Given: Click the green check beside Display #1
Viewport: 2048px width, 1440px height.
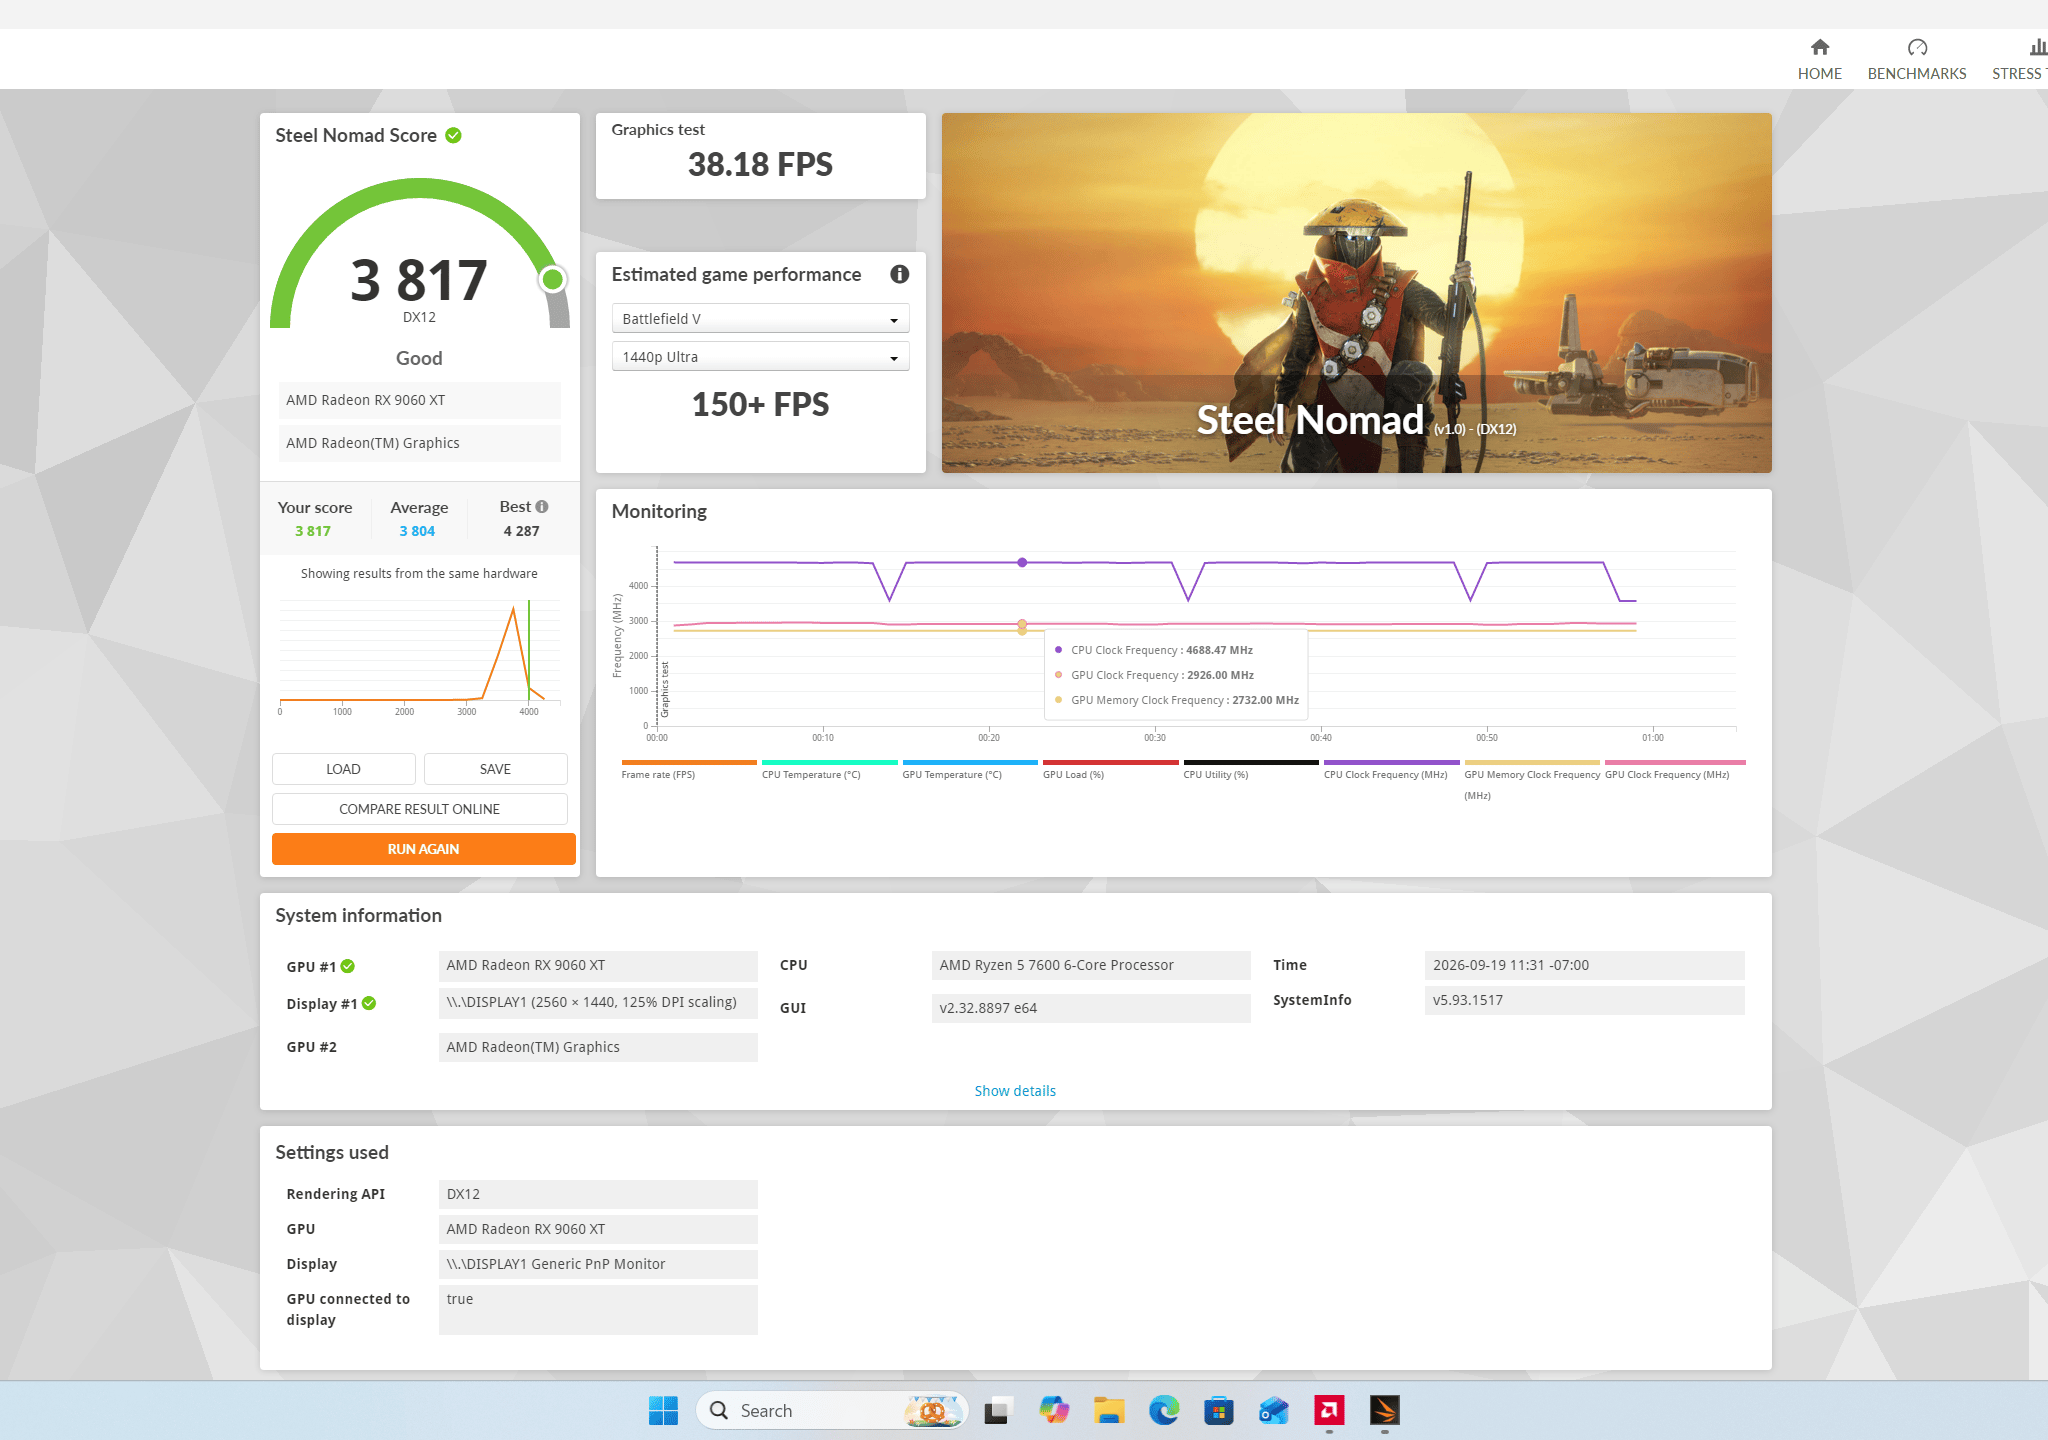Looking at the screenshot, I should [369, 1003].
